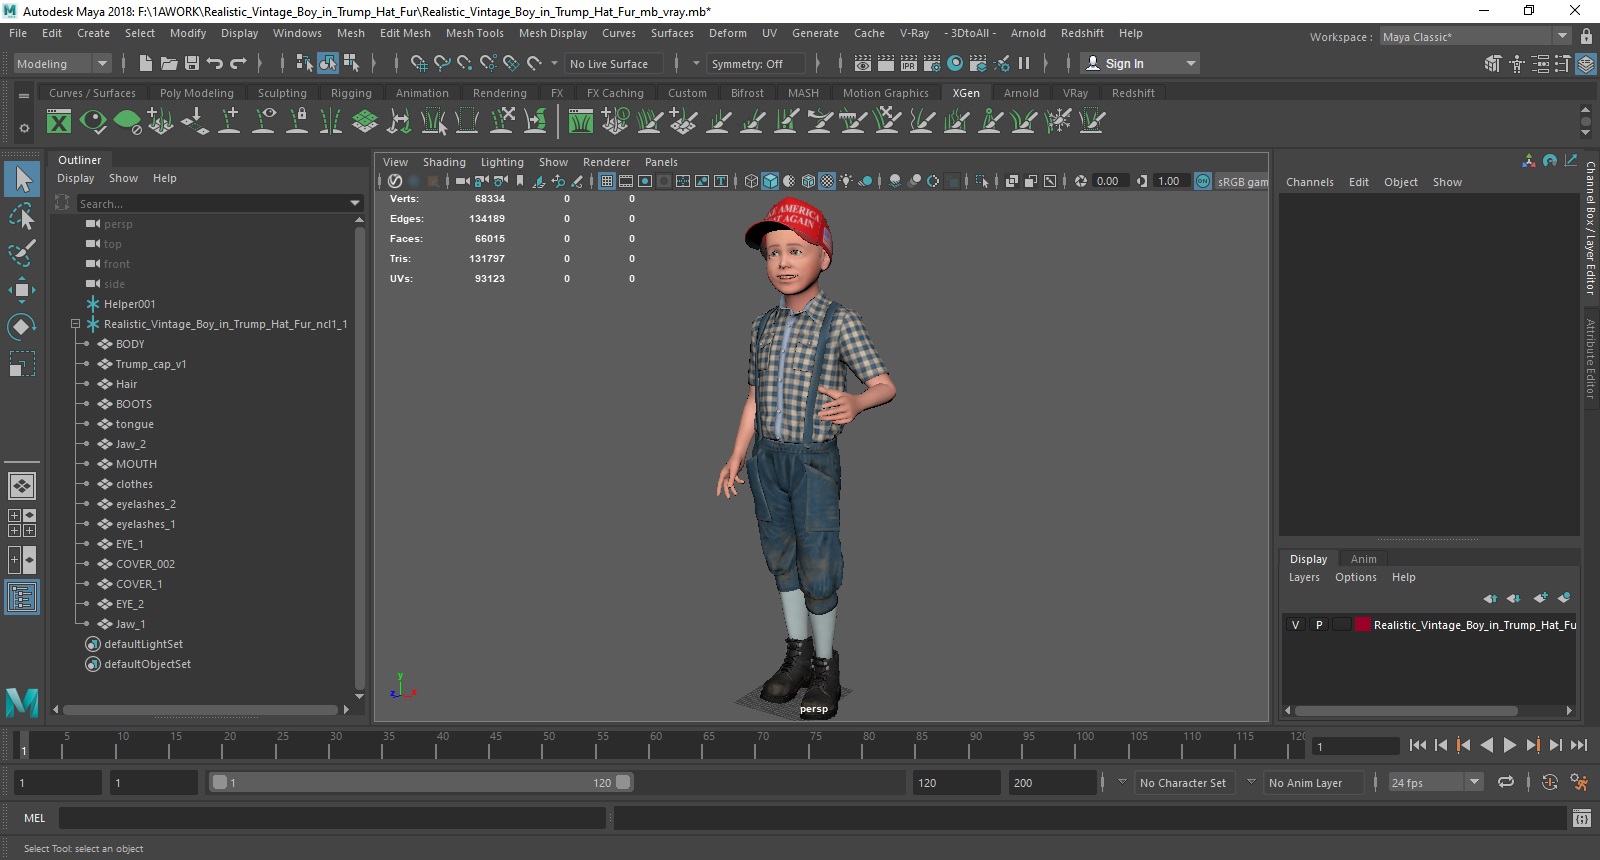The height and width of the screenshot is (860, 1600).
Task: Click the layer red color swatch
Action: [1363, 625]
